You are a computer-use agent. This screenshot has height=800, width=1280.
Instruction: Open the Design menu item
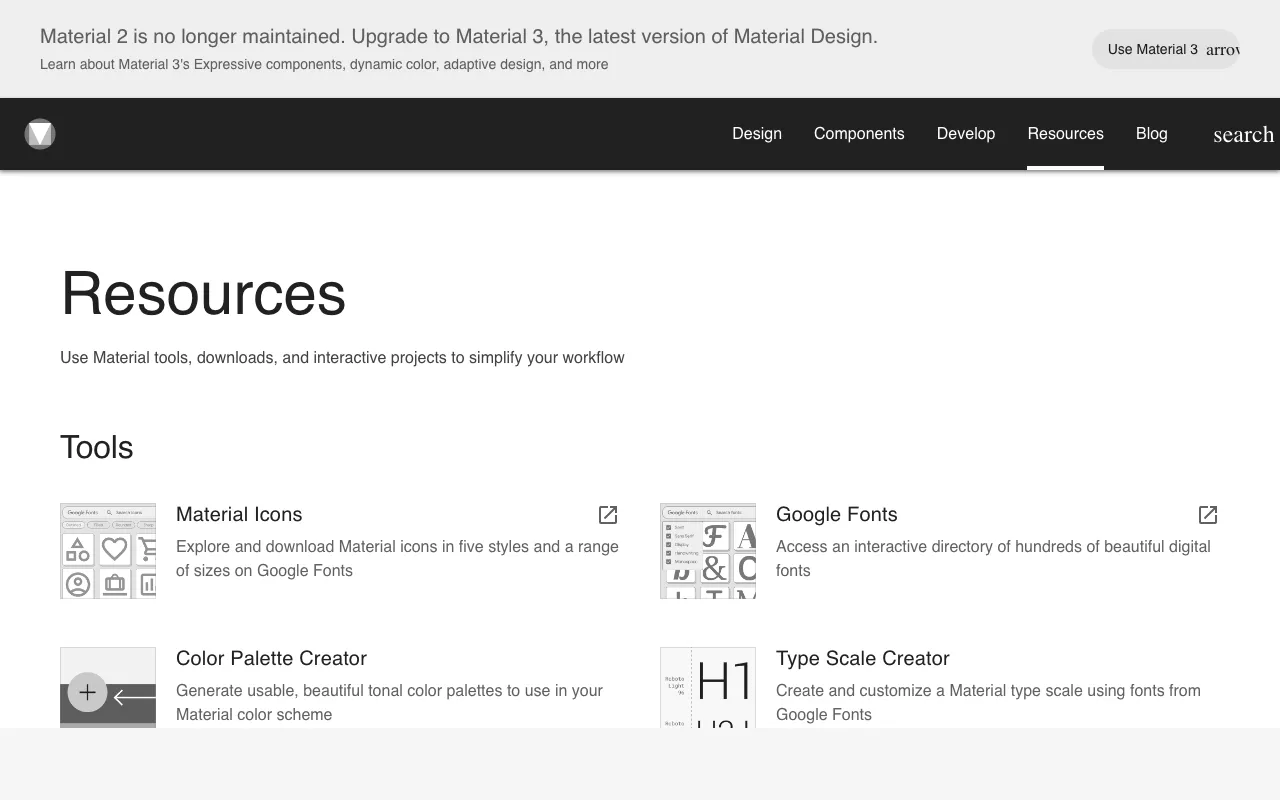(757, 134)
